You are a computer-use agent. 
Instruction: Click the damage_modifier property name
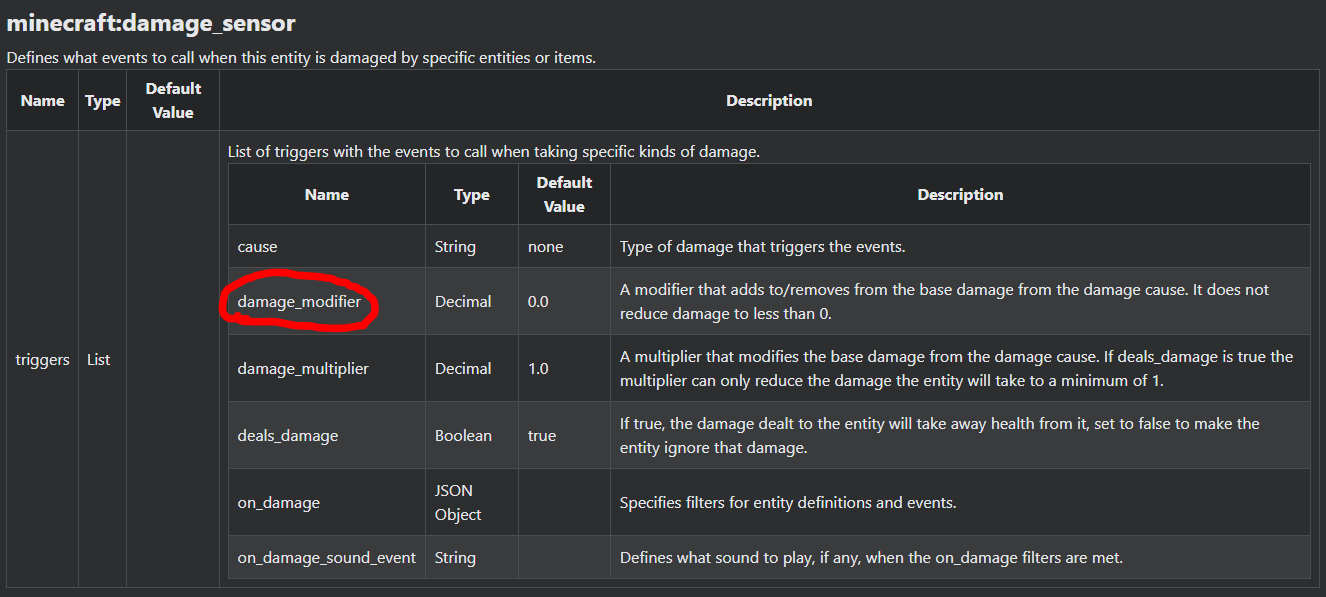(299, 301)
